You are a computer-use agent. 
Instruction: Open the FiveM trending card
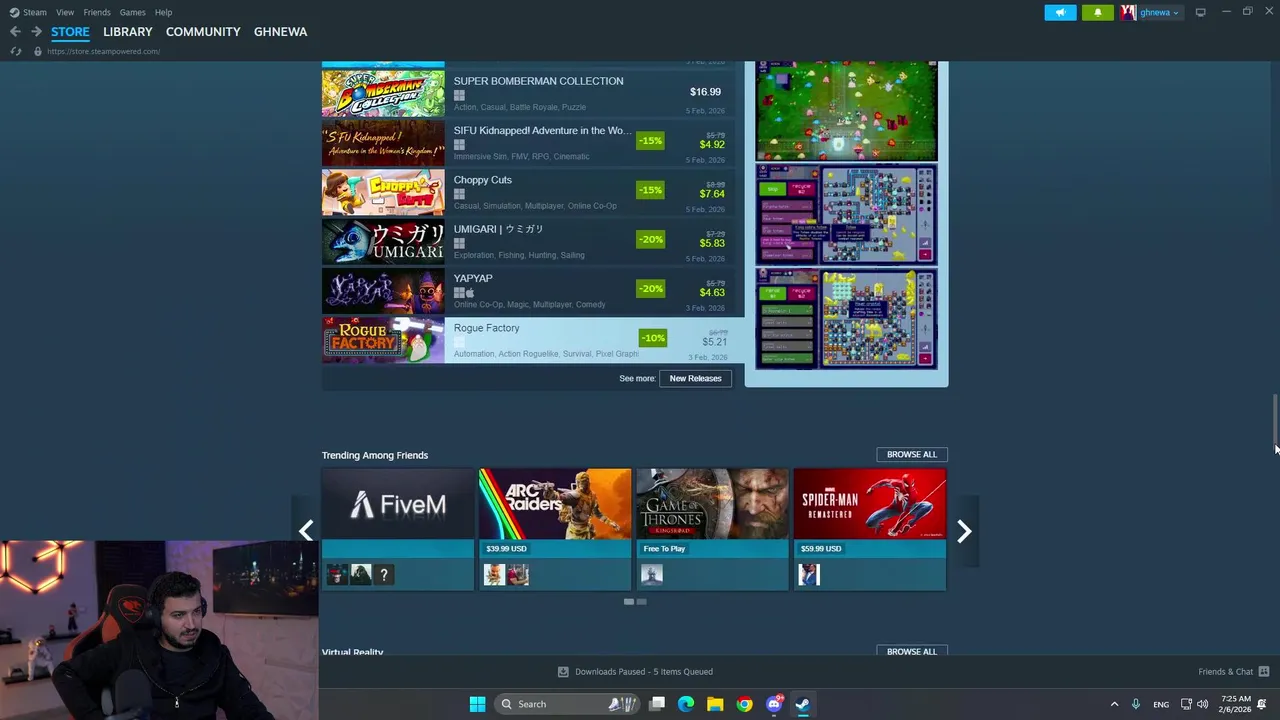(x=398, y=529)
